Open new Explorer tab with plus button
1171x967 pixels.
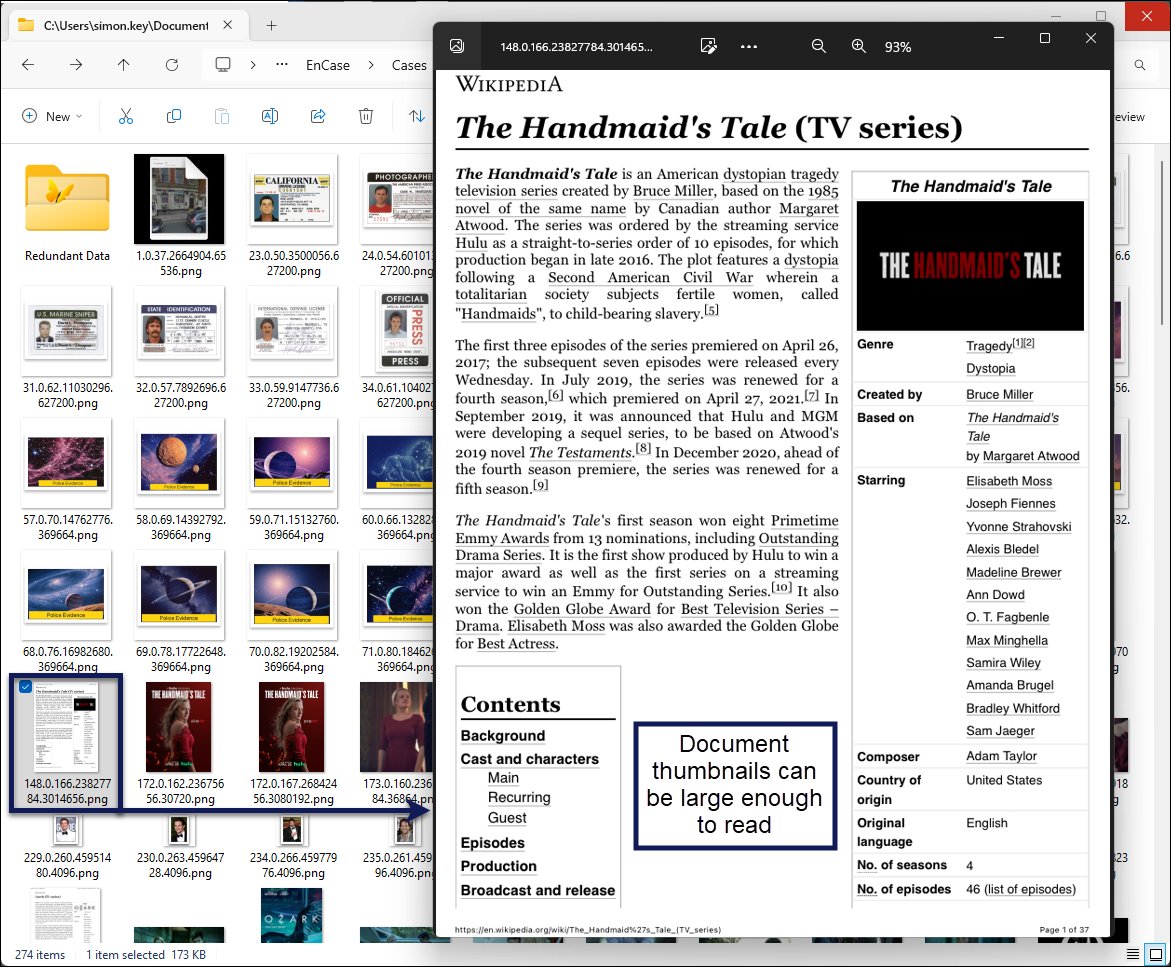(x=272, y=25)
